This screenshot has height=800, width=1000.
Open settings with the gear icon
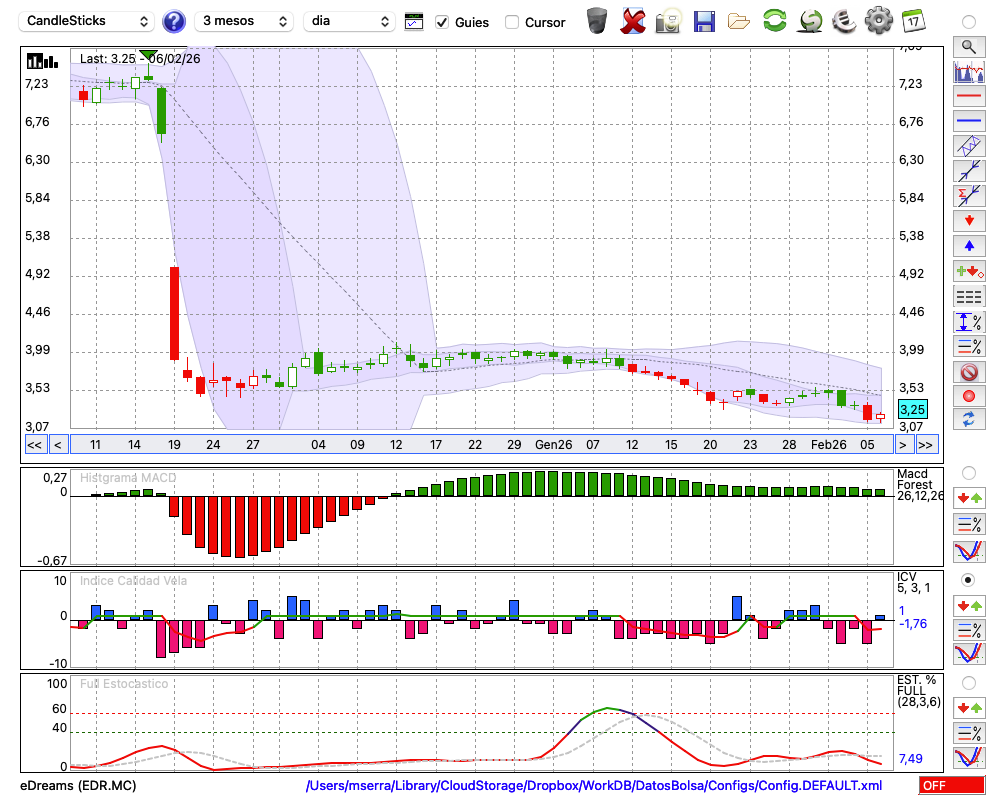(879, 21)
